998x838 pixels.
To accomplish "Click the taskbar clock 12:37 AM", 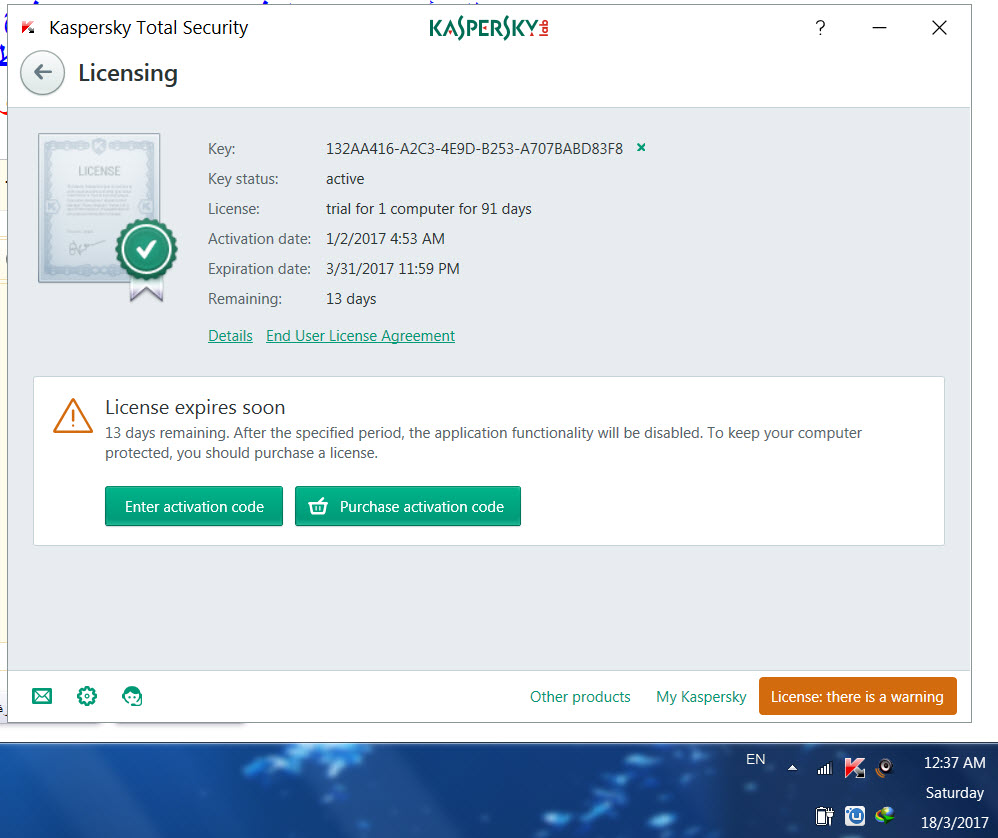I will (x=955, y=762).
